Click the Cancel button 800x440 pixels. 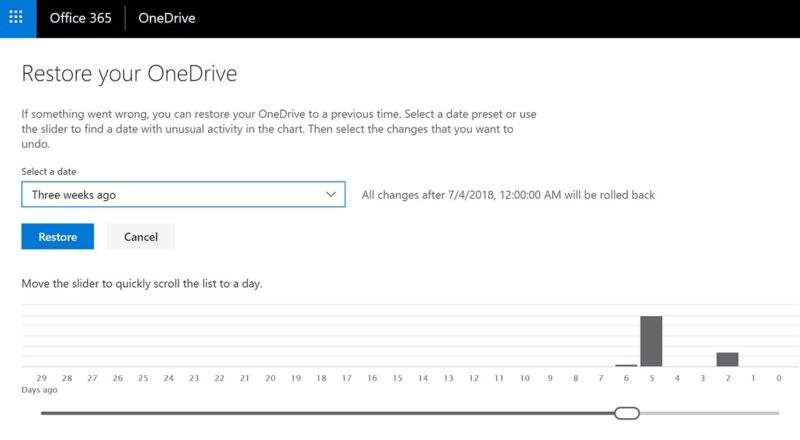point(141,236)
